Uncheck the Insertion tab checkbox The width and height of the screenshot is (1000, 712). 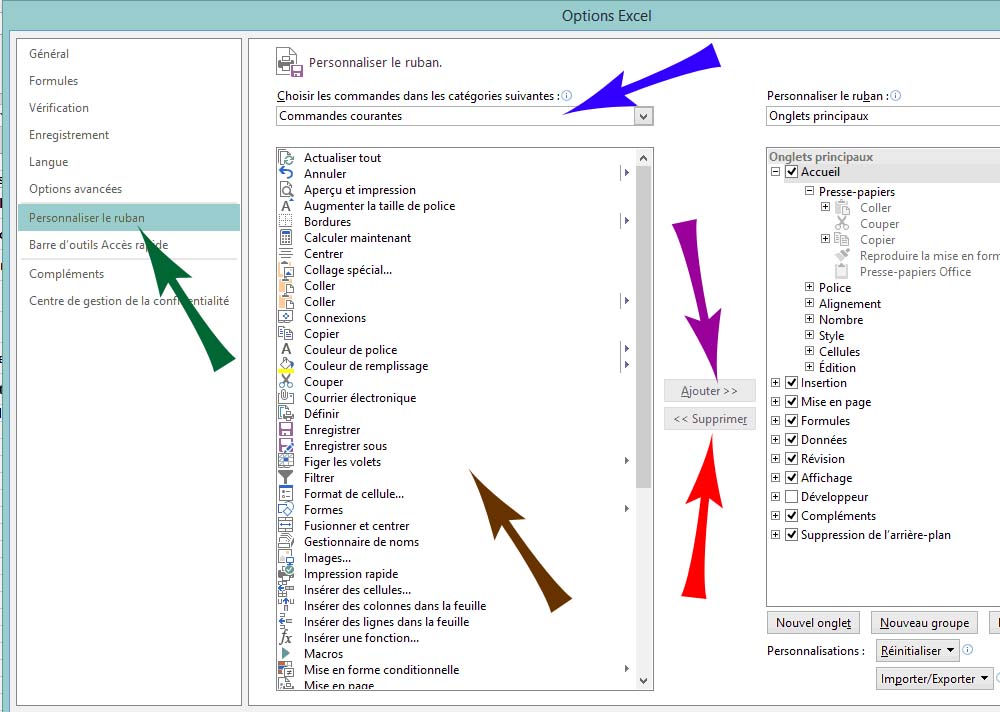pos(791,383)
